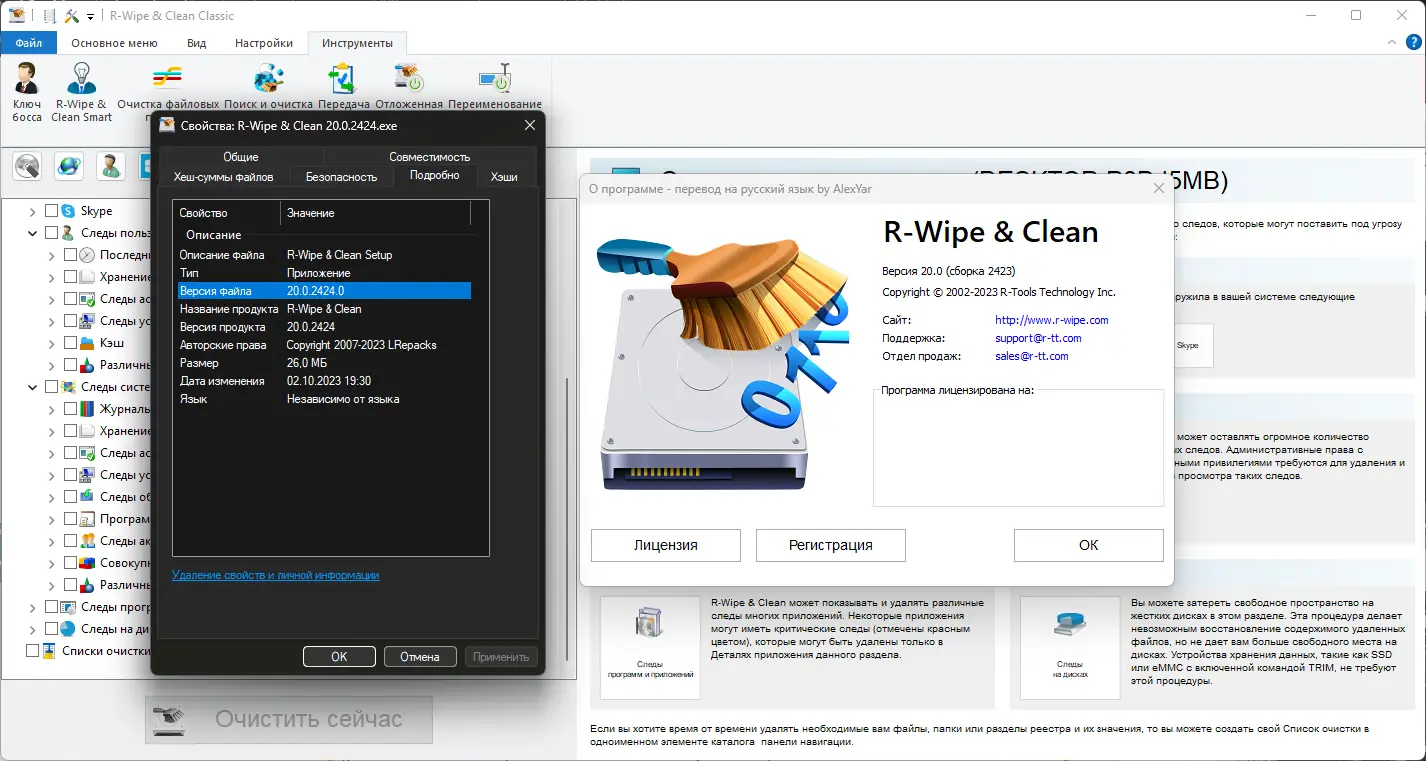1426x761 pixels.
Task: Open the Переименование ribbon tool
Action: pos(494,88)
